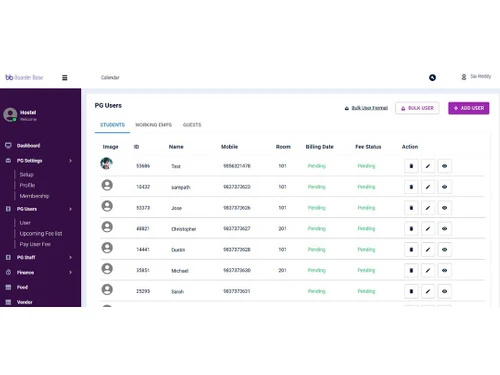Click the Mobile column header

coord(229,147)
